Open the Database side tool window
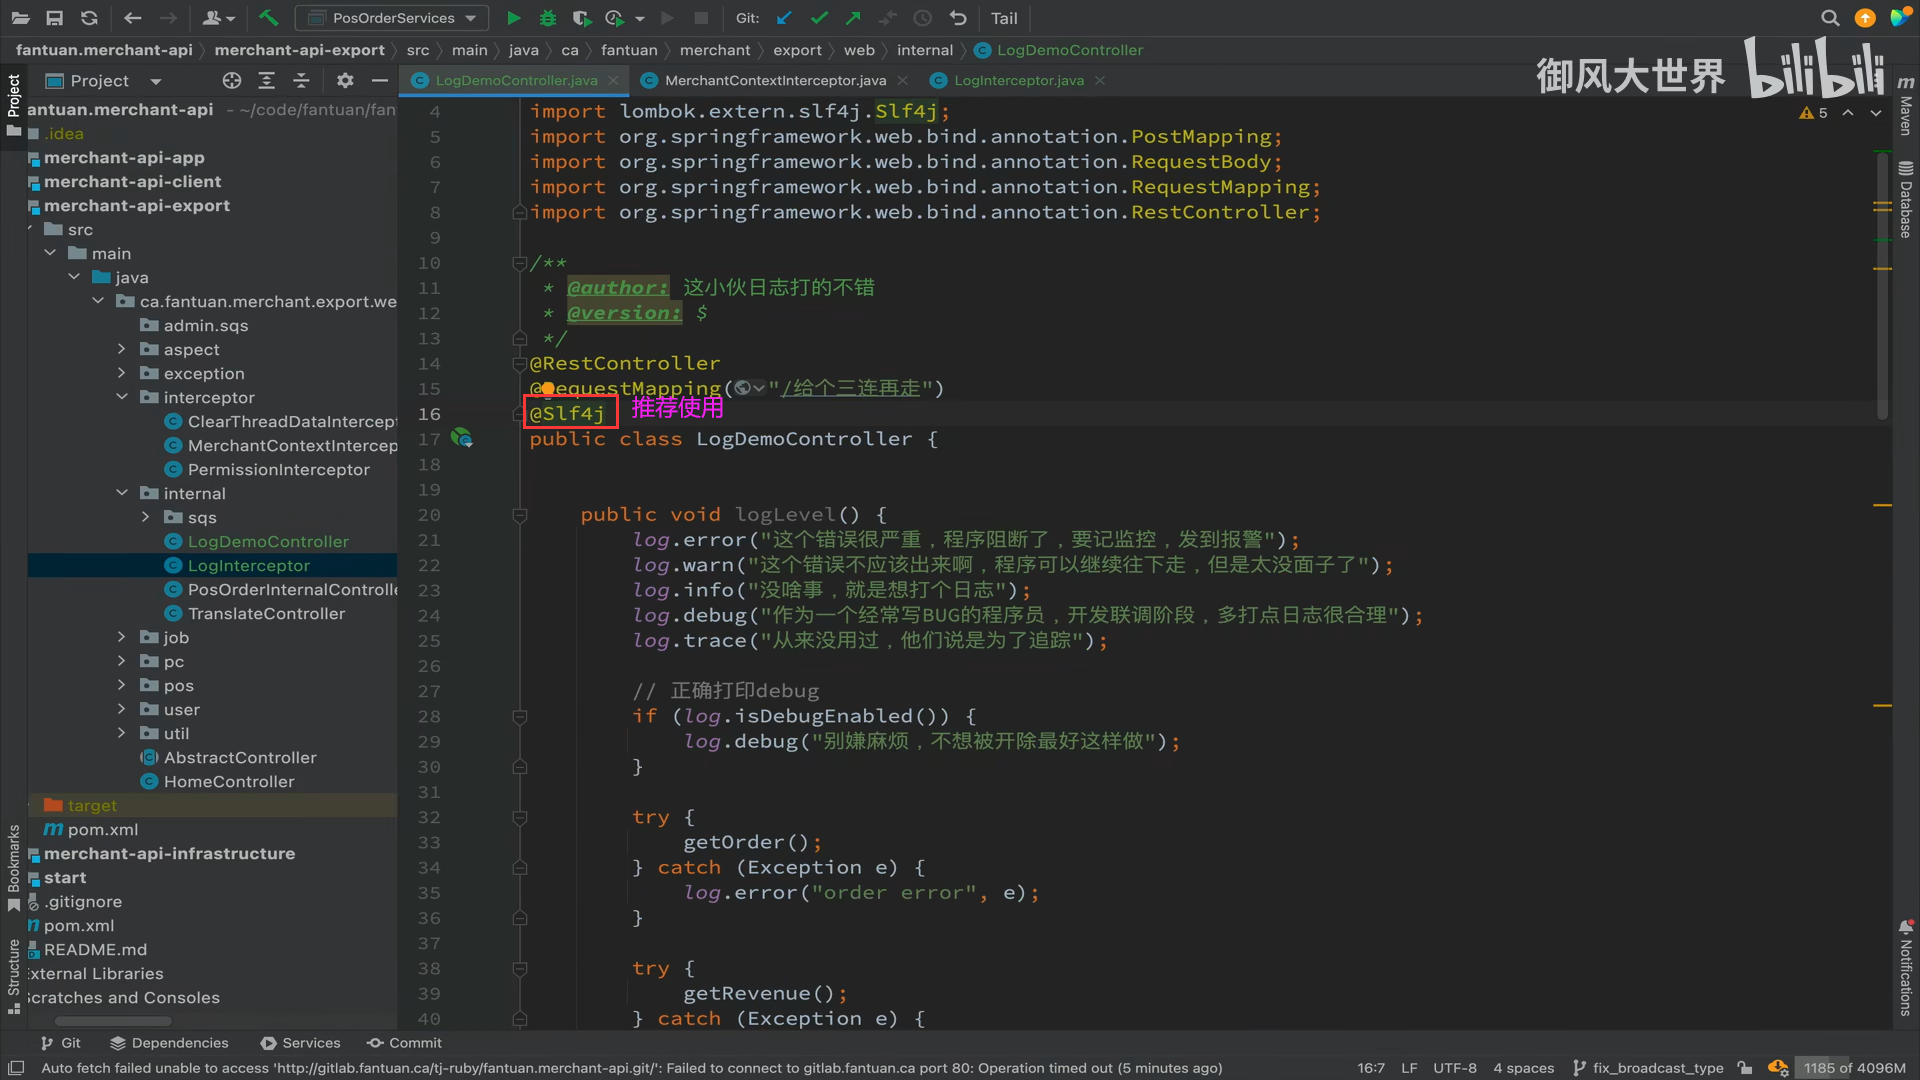 (1906, 199)
